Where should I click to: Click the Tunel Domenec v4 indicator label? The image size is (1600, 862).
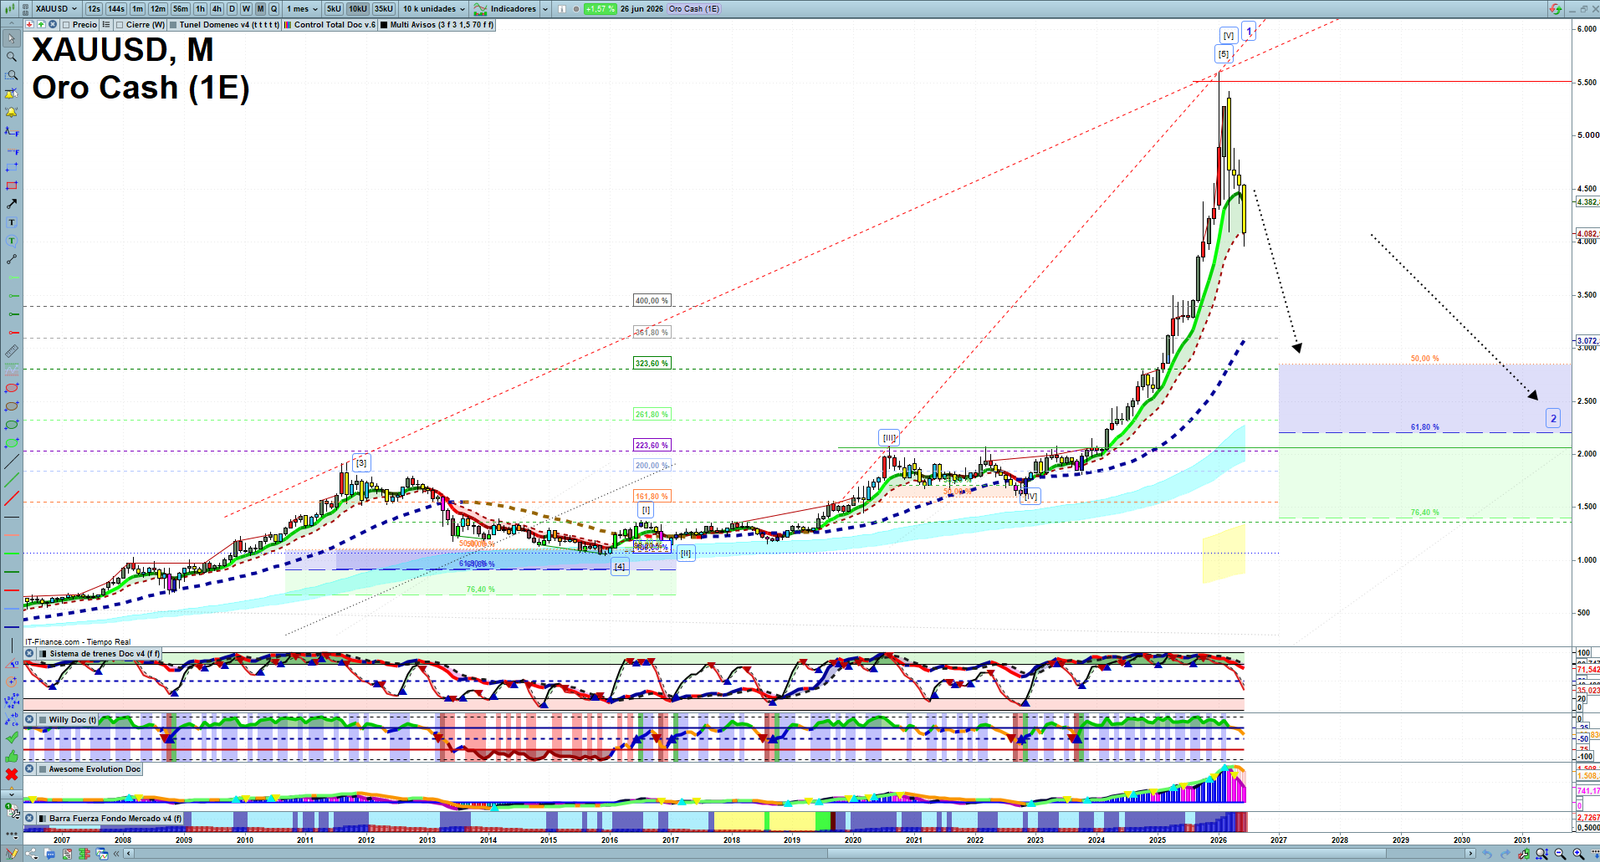[x=229, y=25]
